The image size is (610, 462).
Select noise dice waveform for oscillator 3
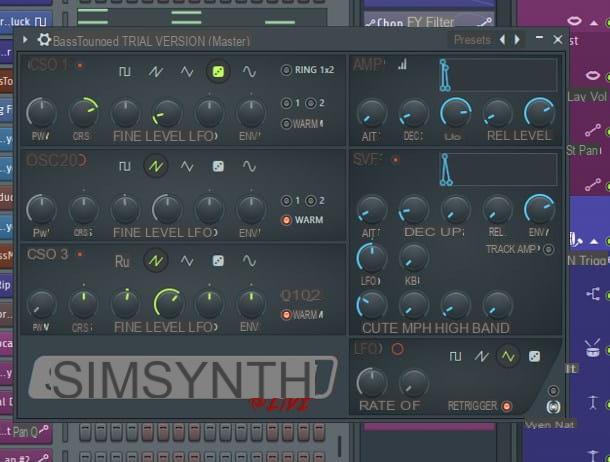pos(218,261)
